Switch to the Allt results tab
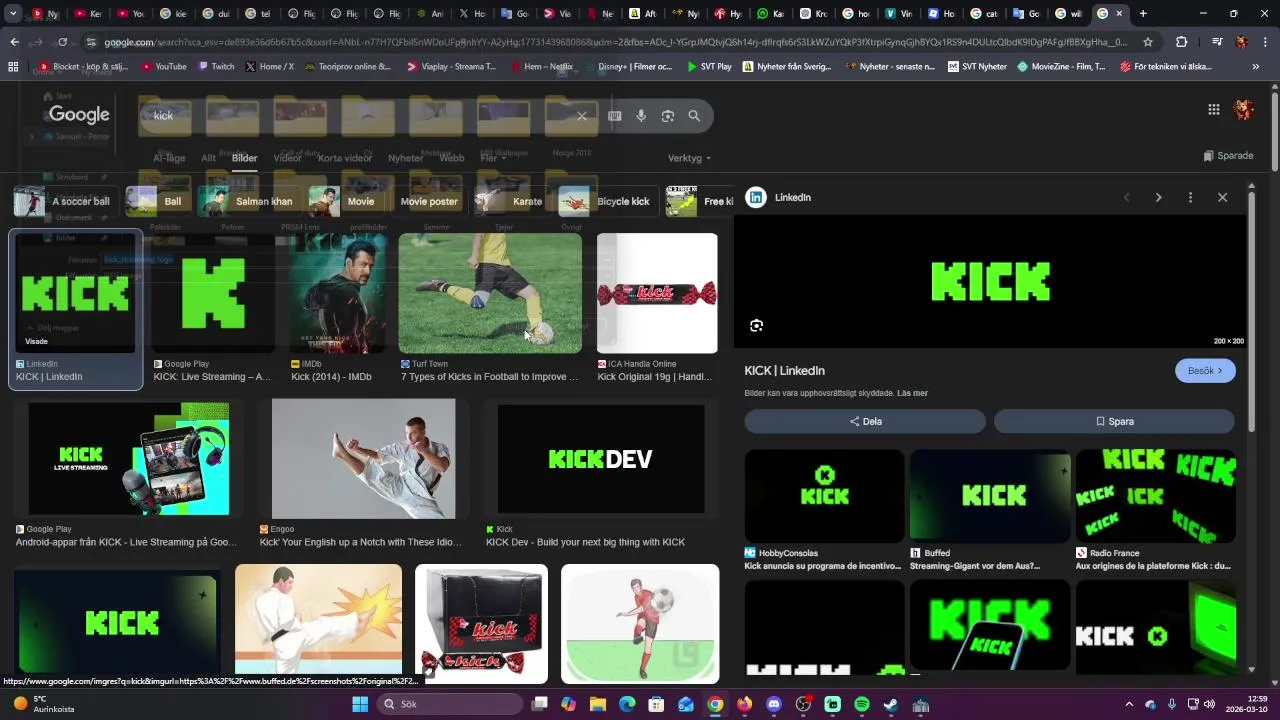The height and width of the screenshot is (720, 1280). tap(208, 158)
